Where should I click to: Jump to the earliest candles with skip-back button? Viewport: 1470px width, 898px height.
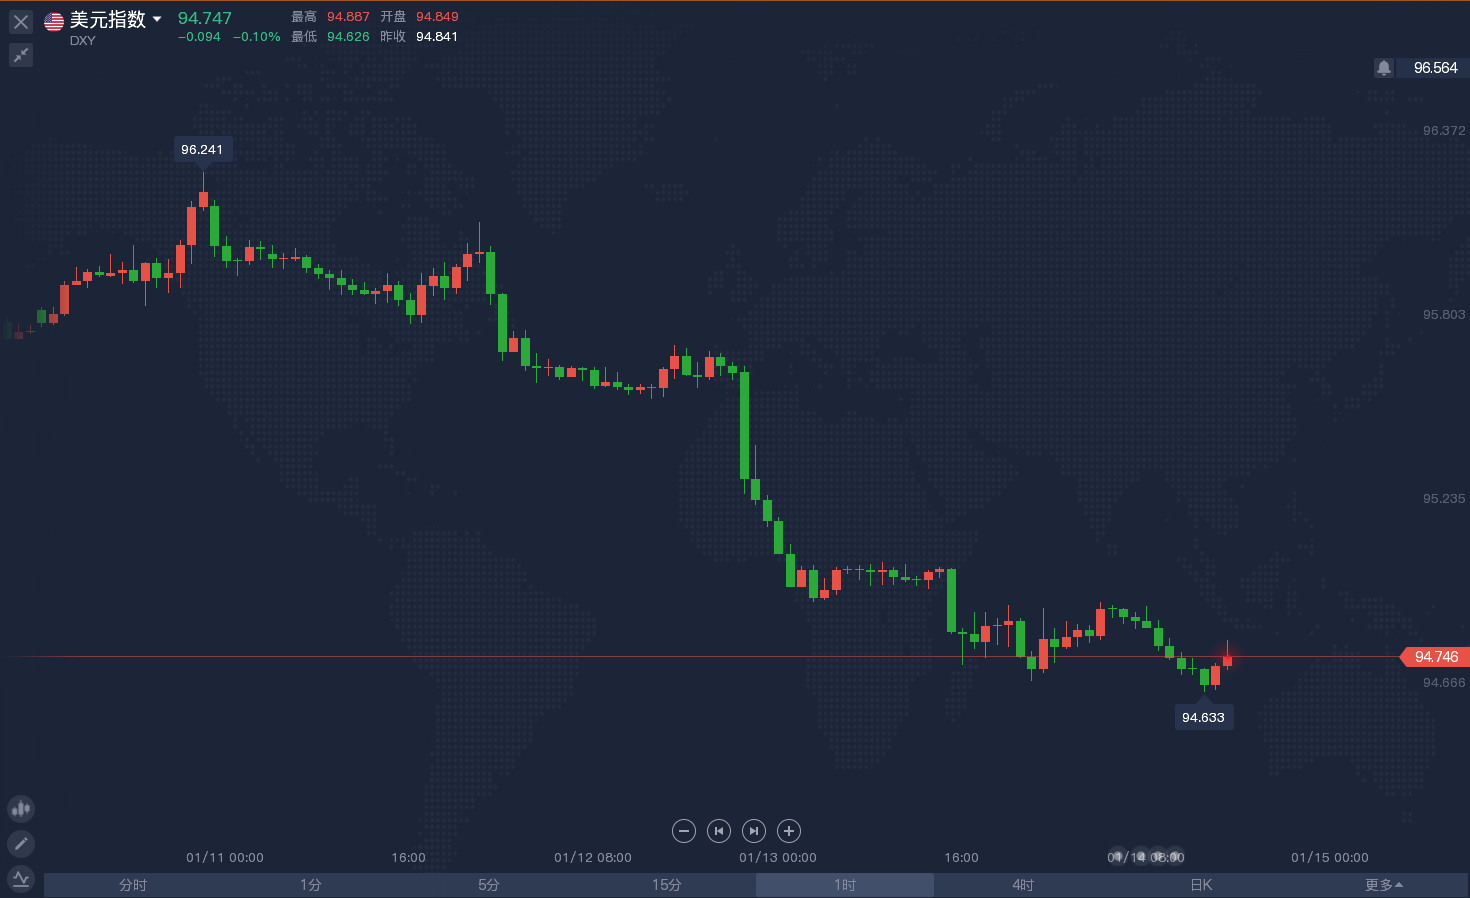click(719, 831)
